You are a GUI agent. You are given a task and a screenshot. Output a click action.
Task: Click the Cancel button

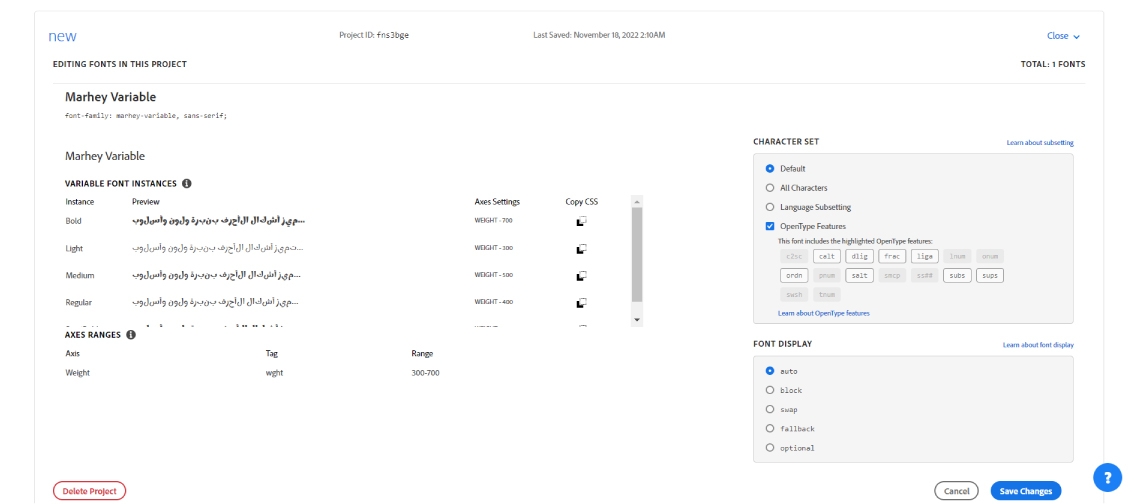point(956,491)
